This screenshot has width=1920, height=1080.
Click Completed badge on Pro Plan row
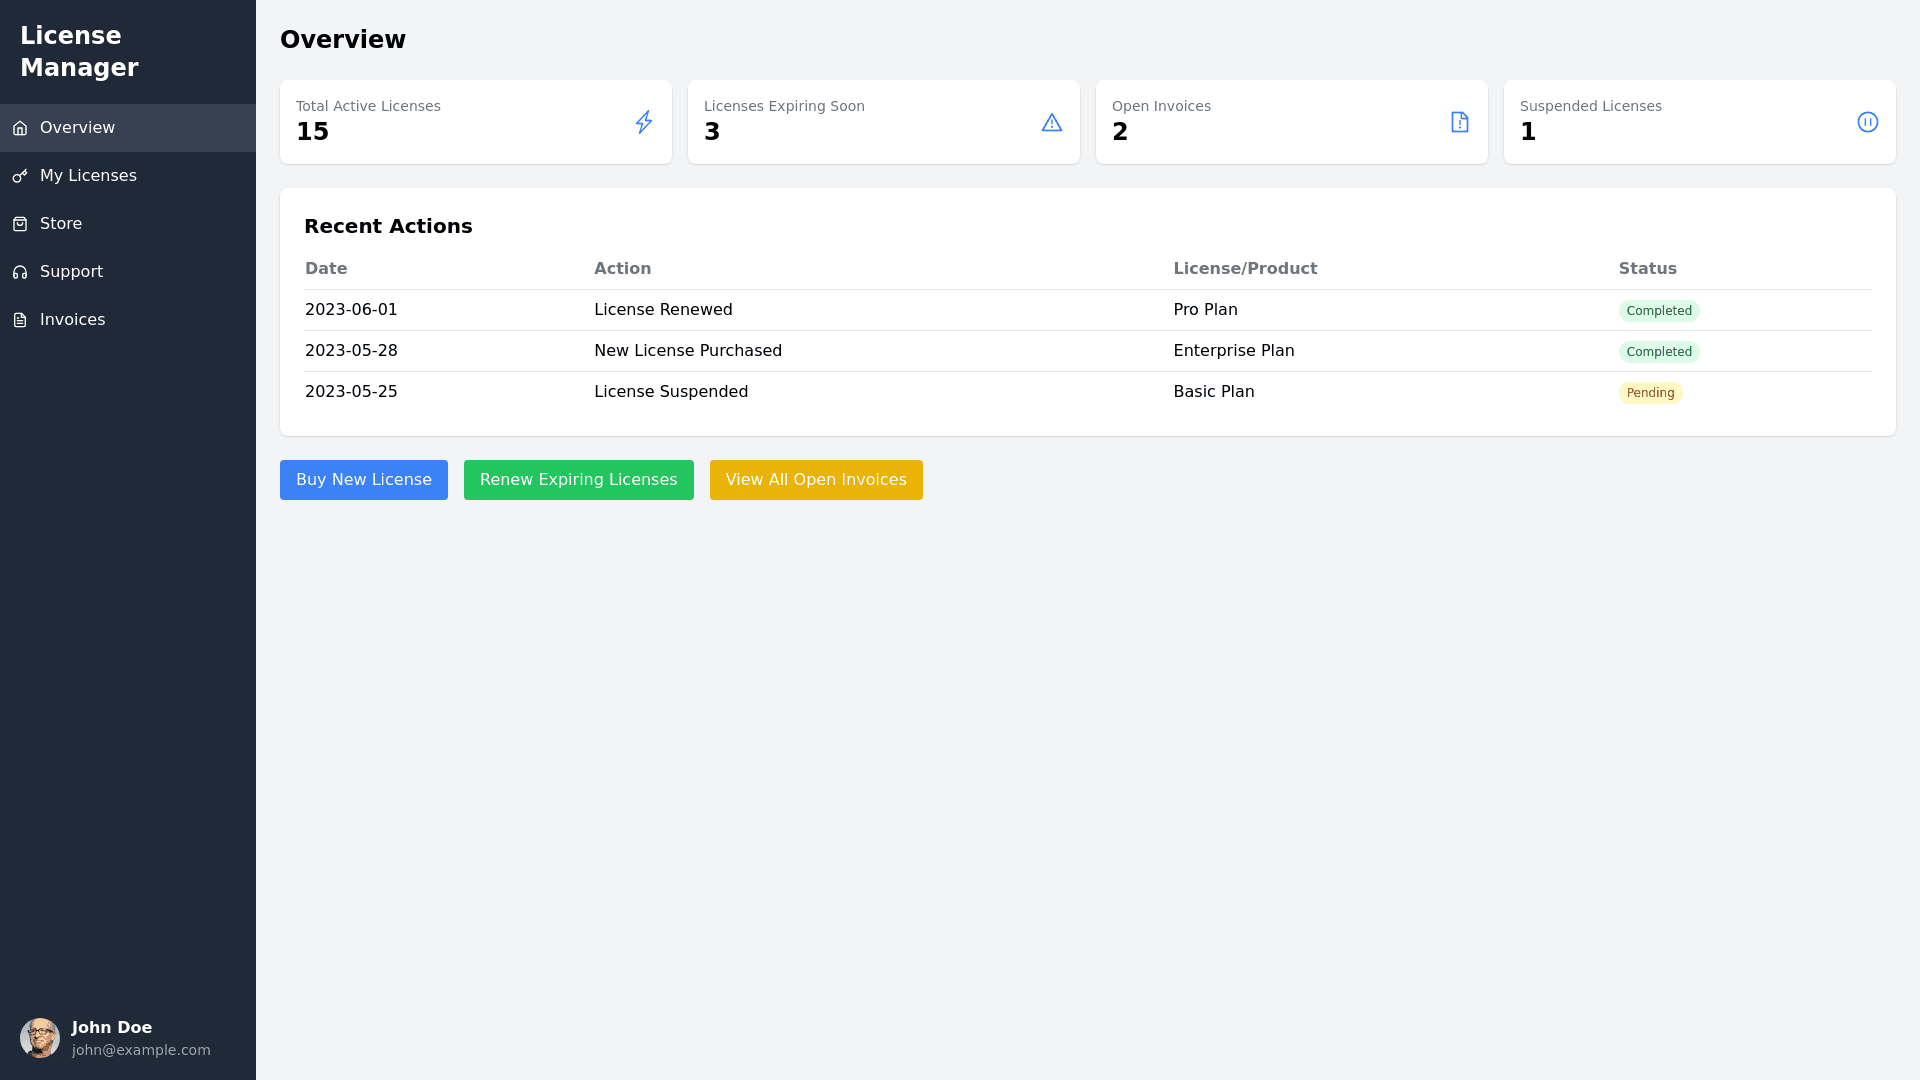[1658, 311]
